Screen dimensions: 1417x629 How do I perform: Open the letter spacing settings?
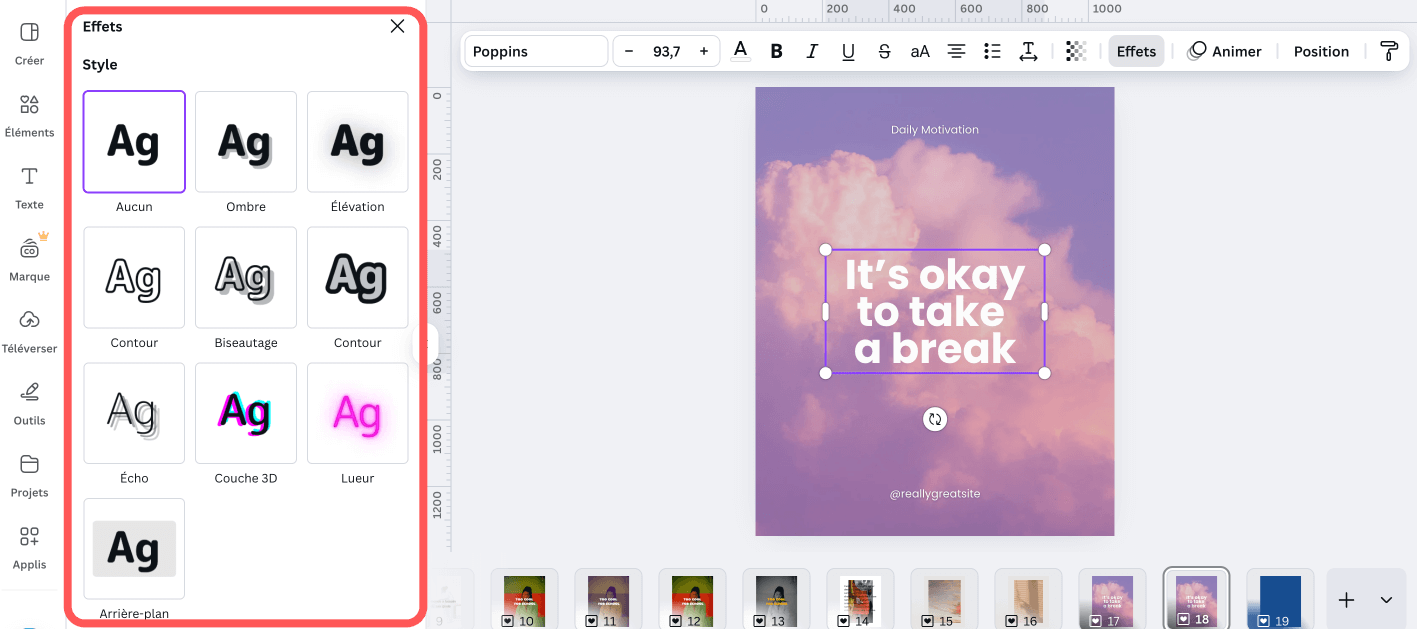pyautogui.click(x=1028, y=50)
